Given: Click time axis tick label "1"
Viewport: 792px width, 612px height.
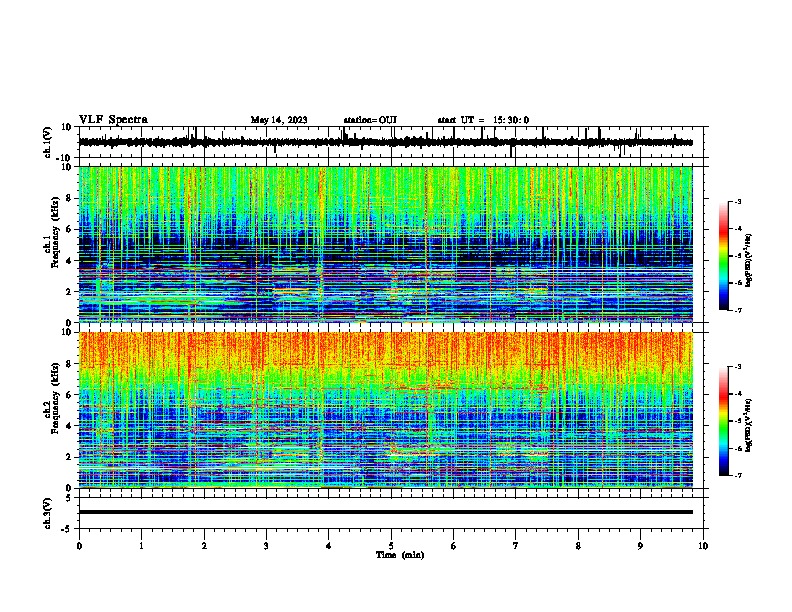Looking at the screenshot, I should pyautogui.click(x=141, y=546).
